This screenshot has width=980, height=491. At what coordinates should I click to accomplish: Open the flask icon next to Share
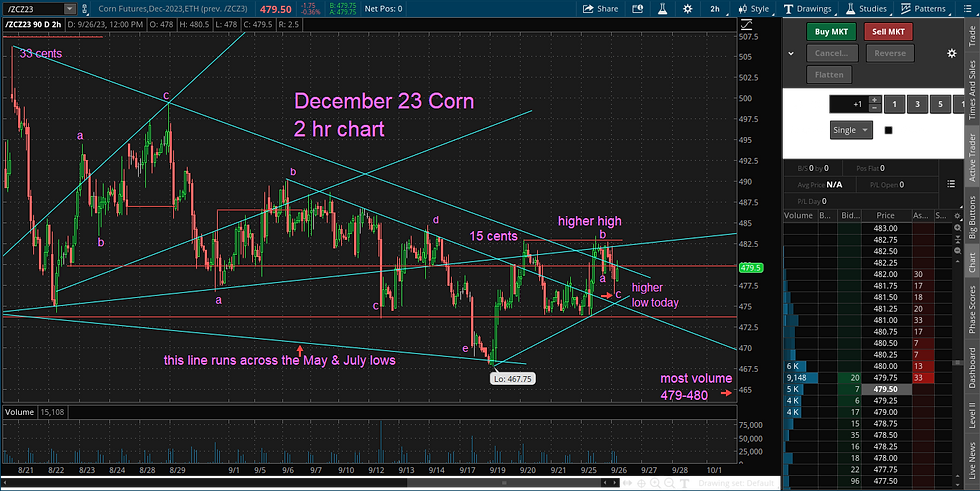pyautogui.click(x=662, y=9)
